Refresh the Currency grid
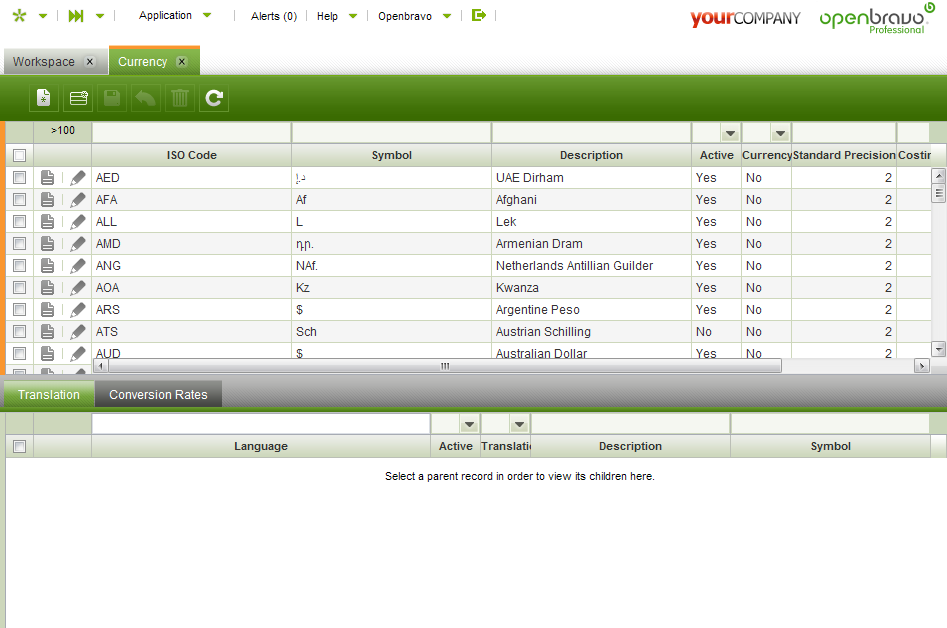Viewport: 947px width, 628px height. (214, 98)
